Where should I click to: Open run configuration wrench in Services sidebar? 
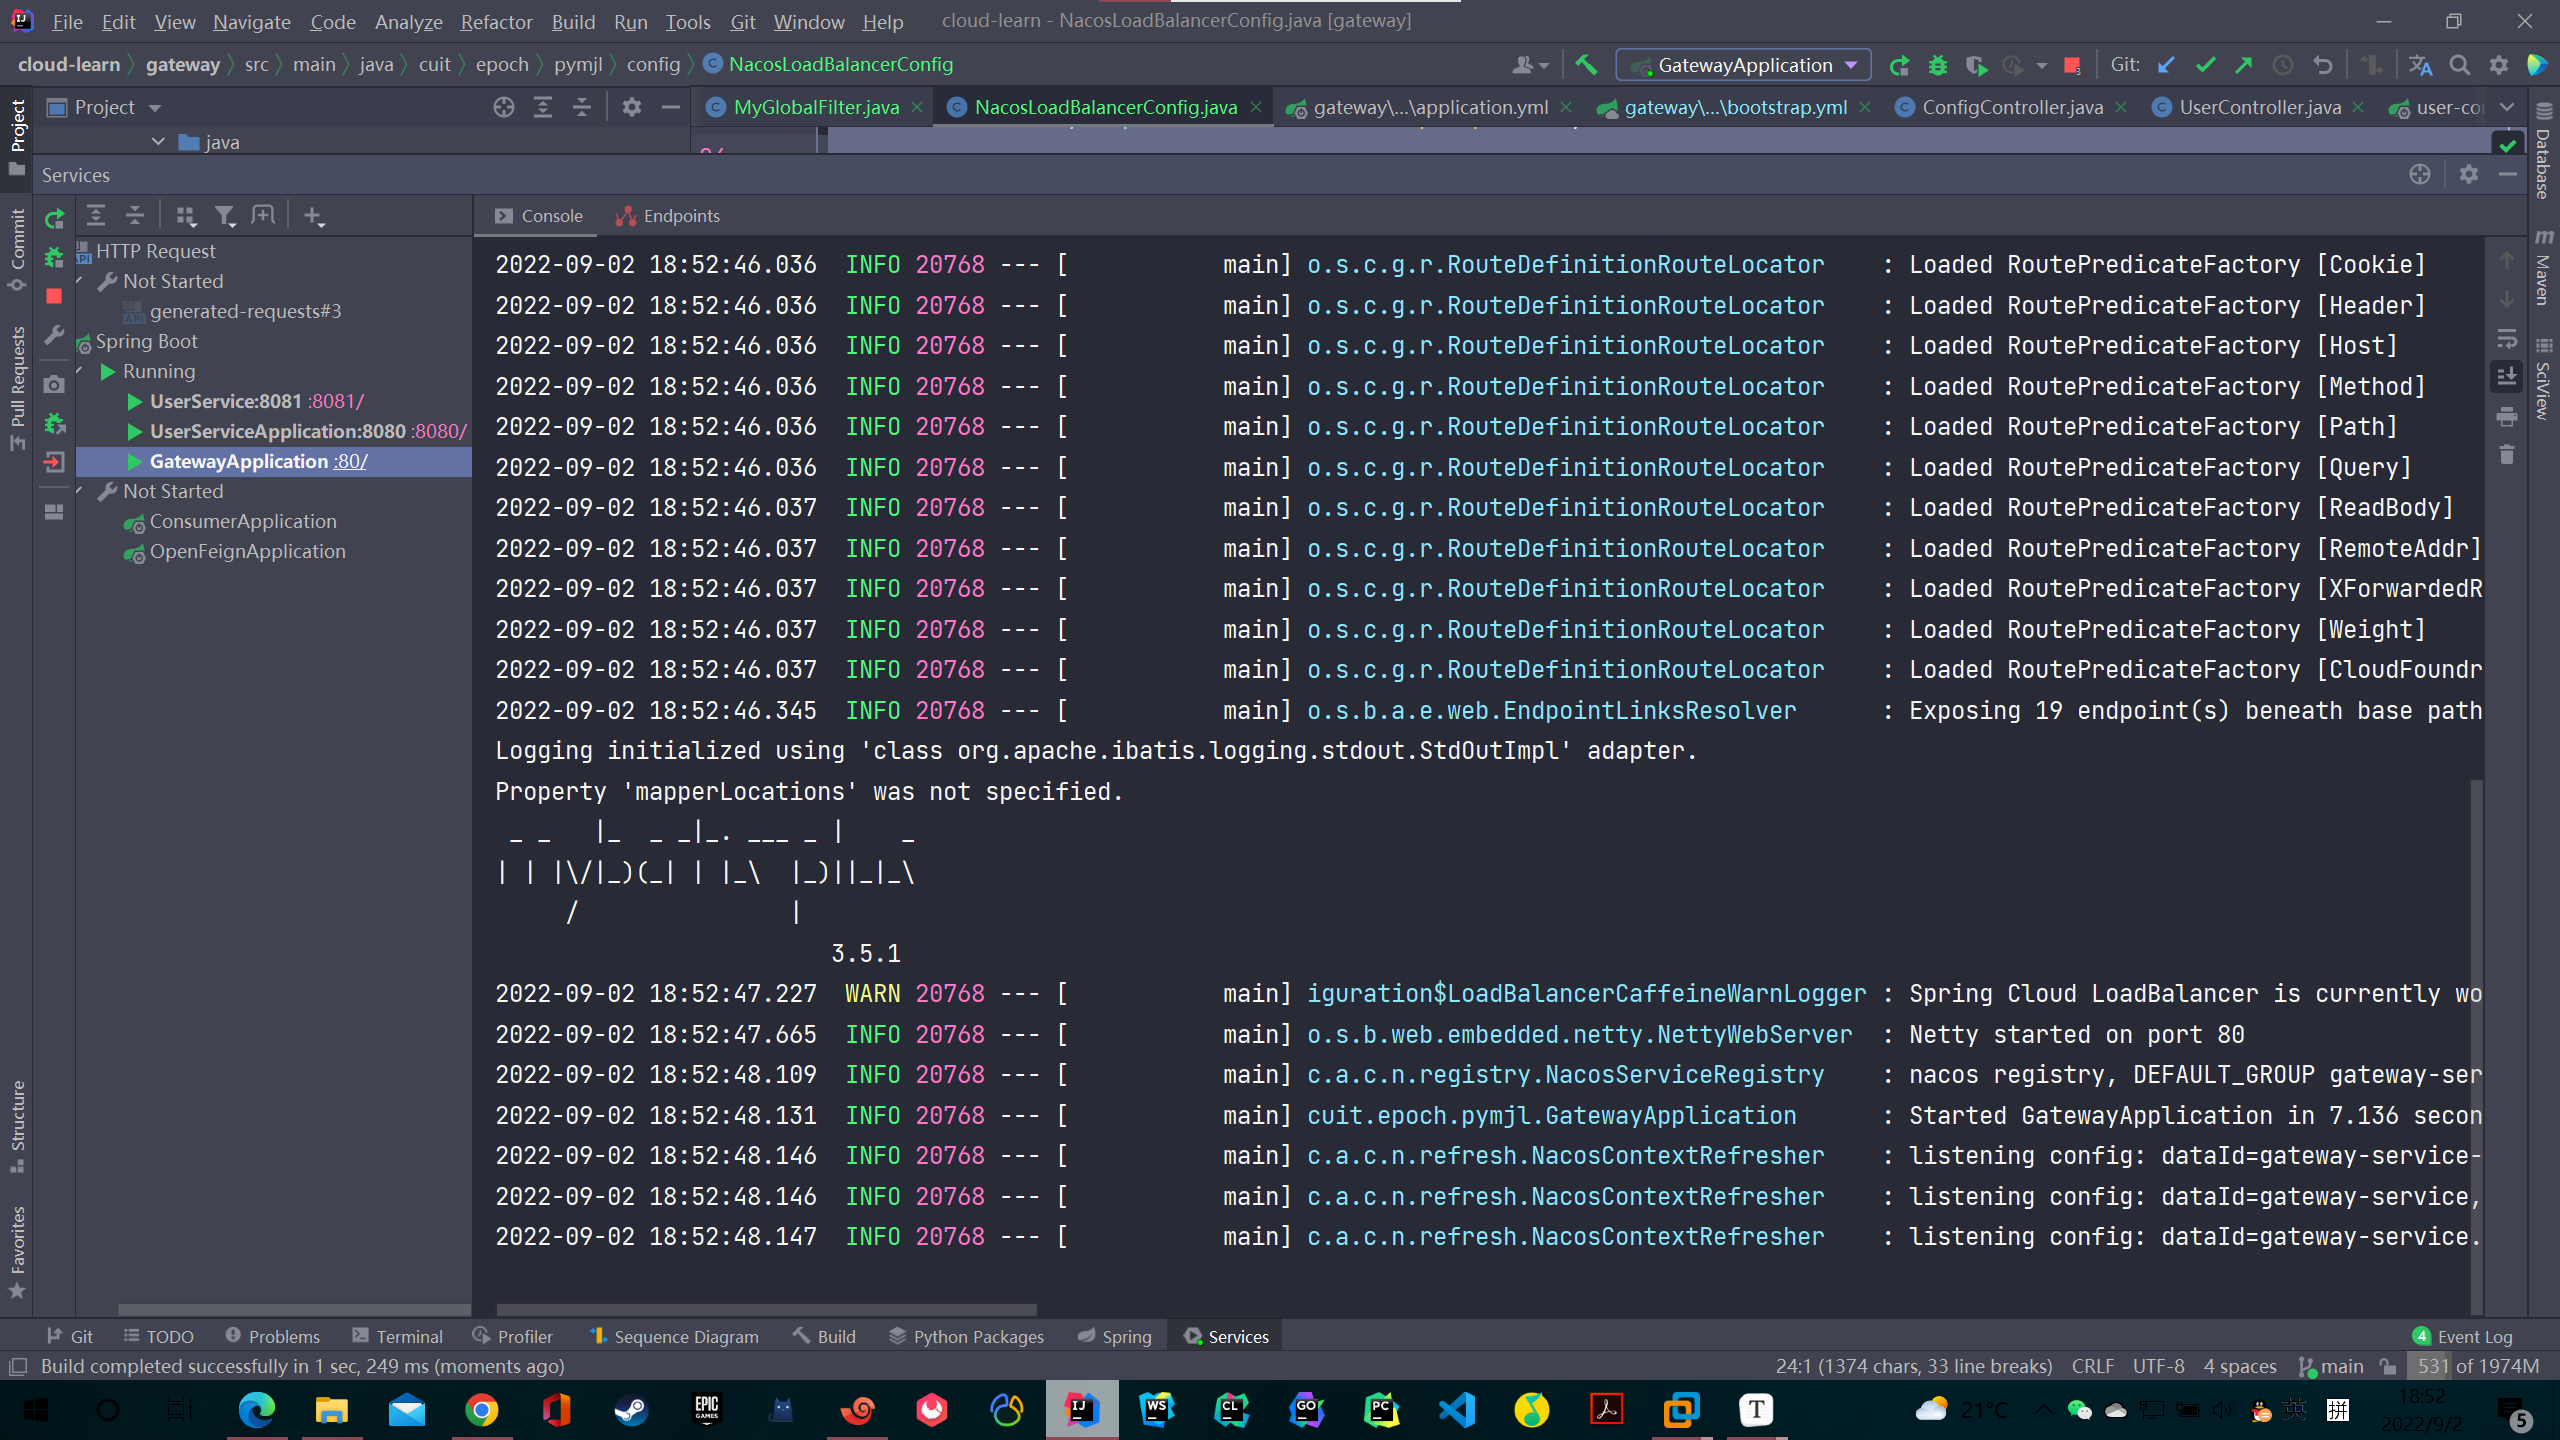click(x=55, y=335)
